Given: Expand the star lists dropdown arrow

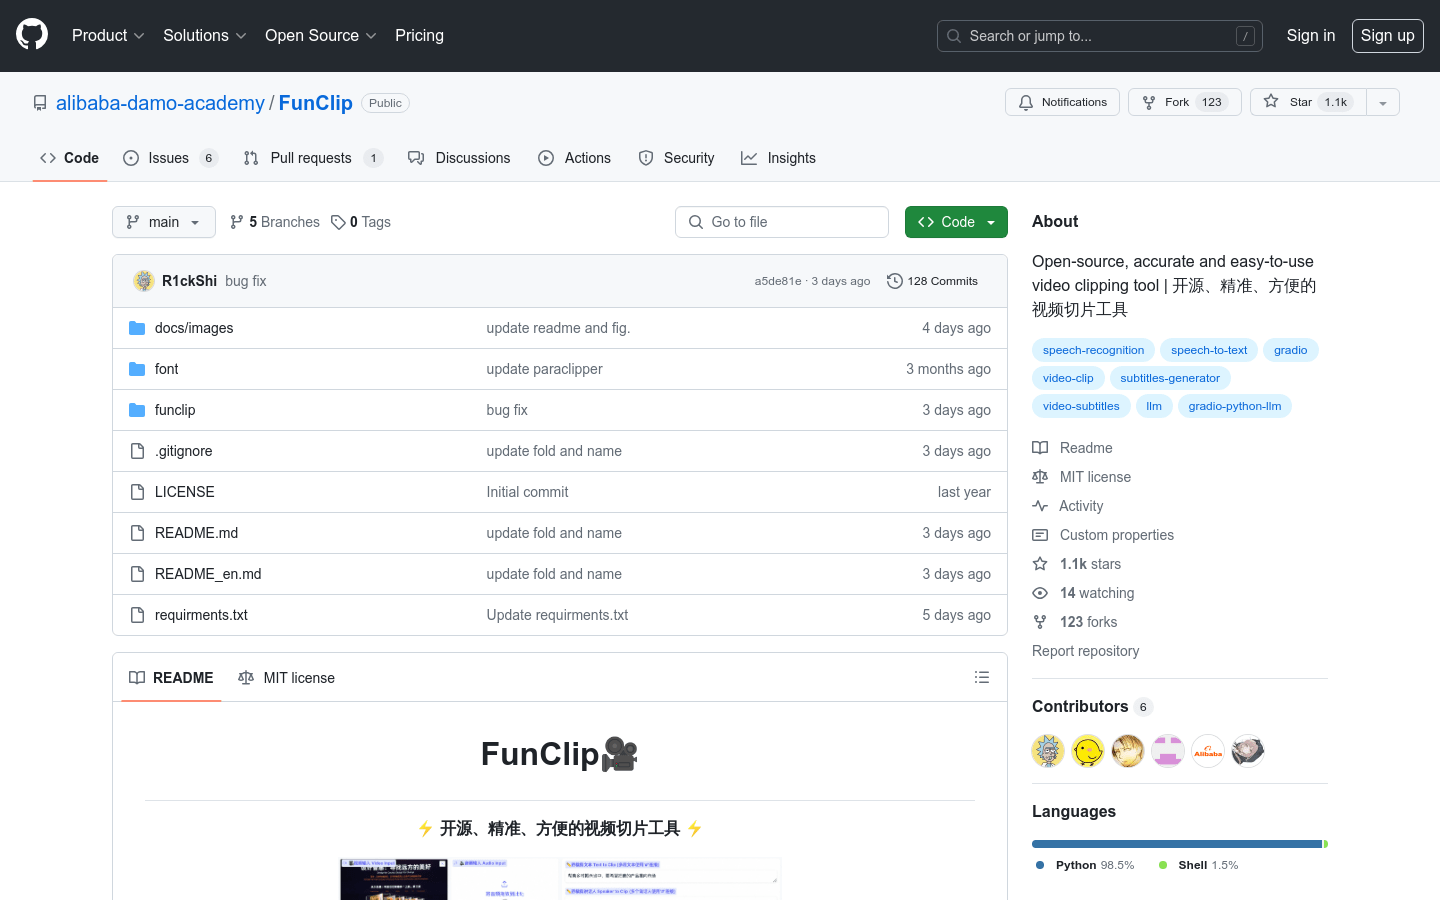Looking at the screenshot, I should (1383, 102).
